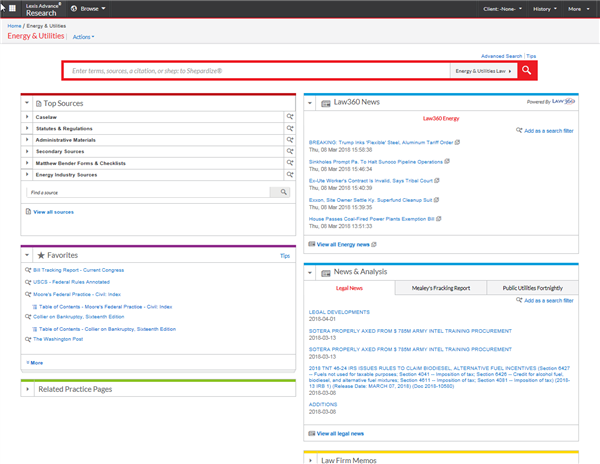Viewport: 600px width, 464px height.
Task: Click external link icon after Sinkholes headline
Action: pyautogui.click(x=447, y=161)
